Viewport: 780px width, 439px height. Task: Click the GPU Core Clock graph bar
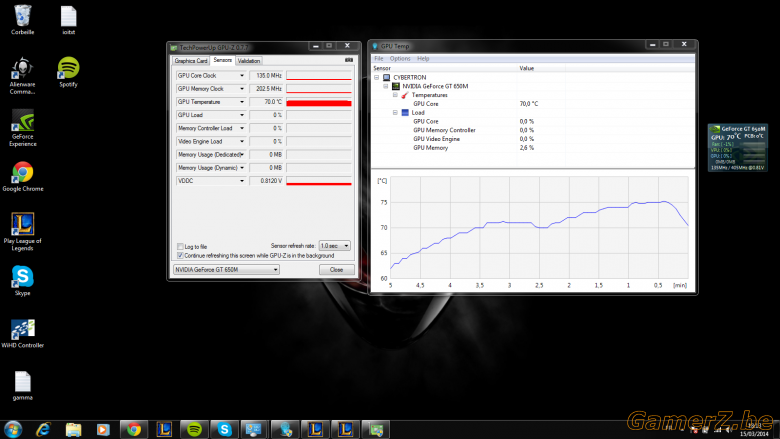pos(319,76)
